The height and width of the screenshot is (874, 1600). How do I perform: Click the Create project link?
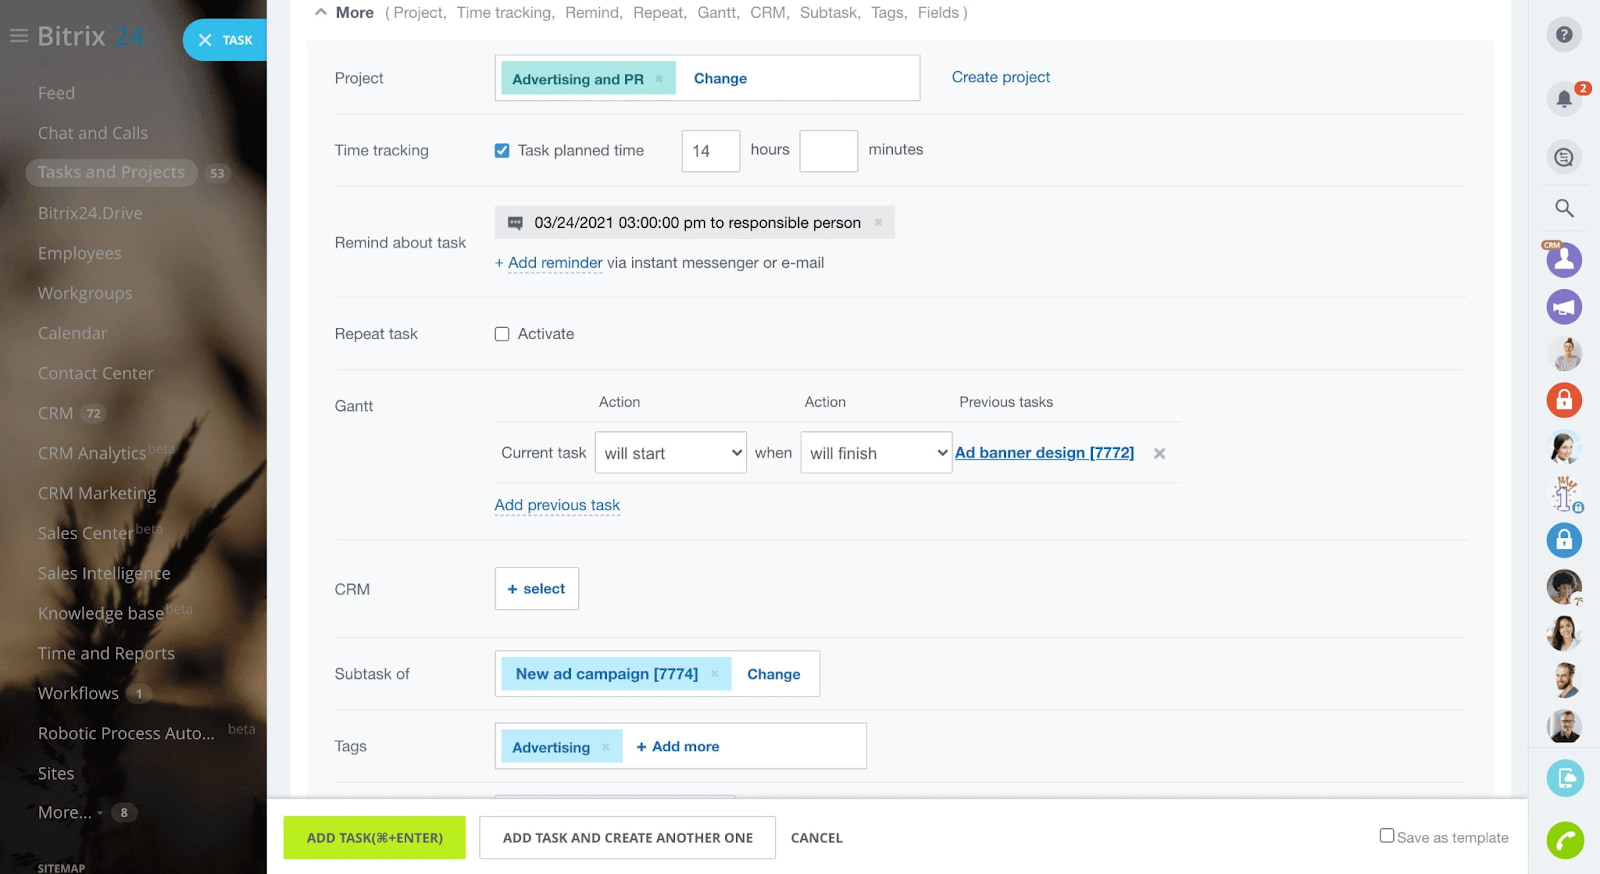point(1000,77)
